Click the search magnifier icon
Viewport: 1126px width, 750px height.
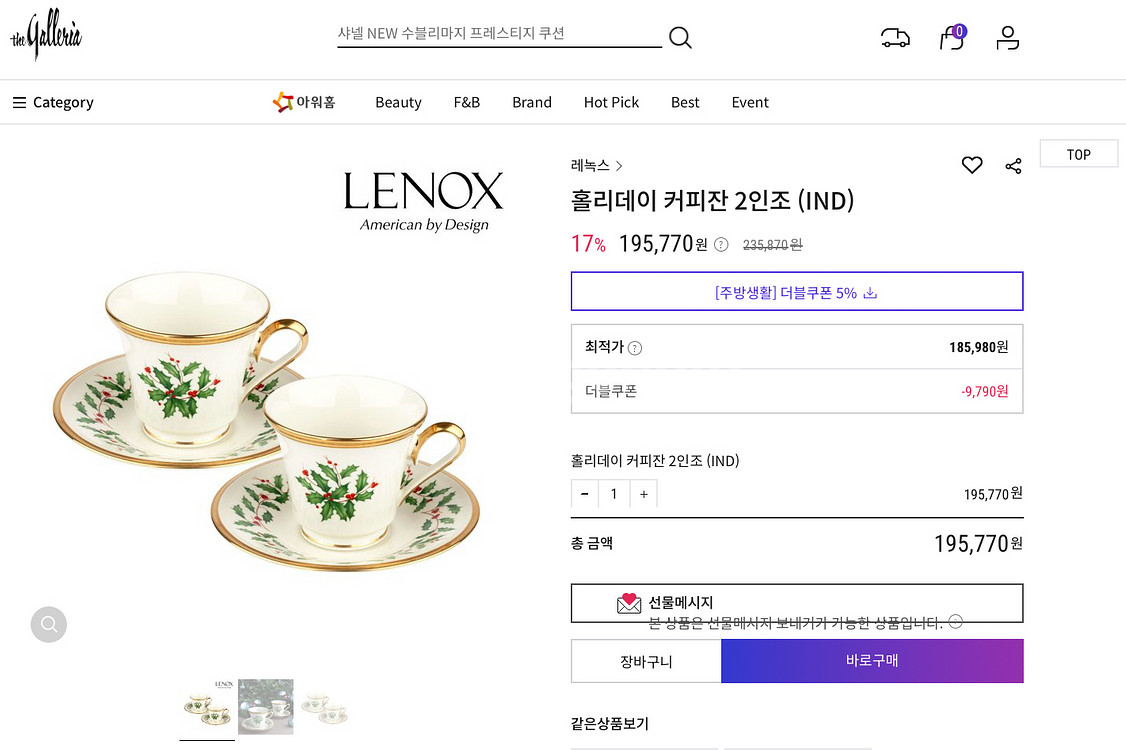click(680, 38)
